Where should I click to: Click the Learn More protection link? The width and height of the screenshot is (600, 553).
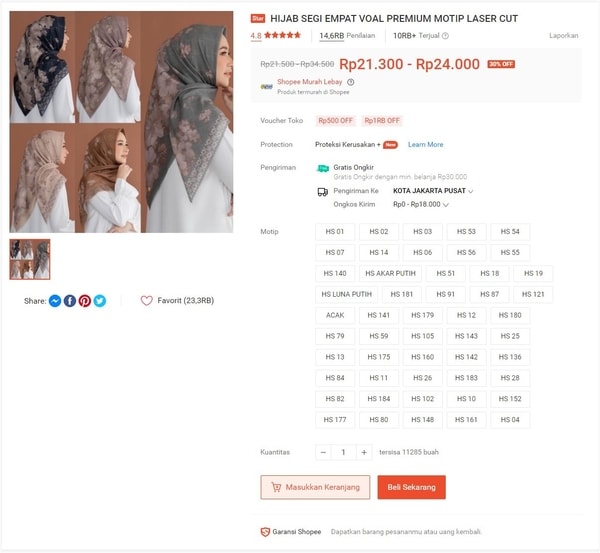(x=426, y=144)
